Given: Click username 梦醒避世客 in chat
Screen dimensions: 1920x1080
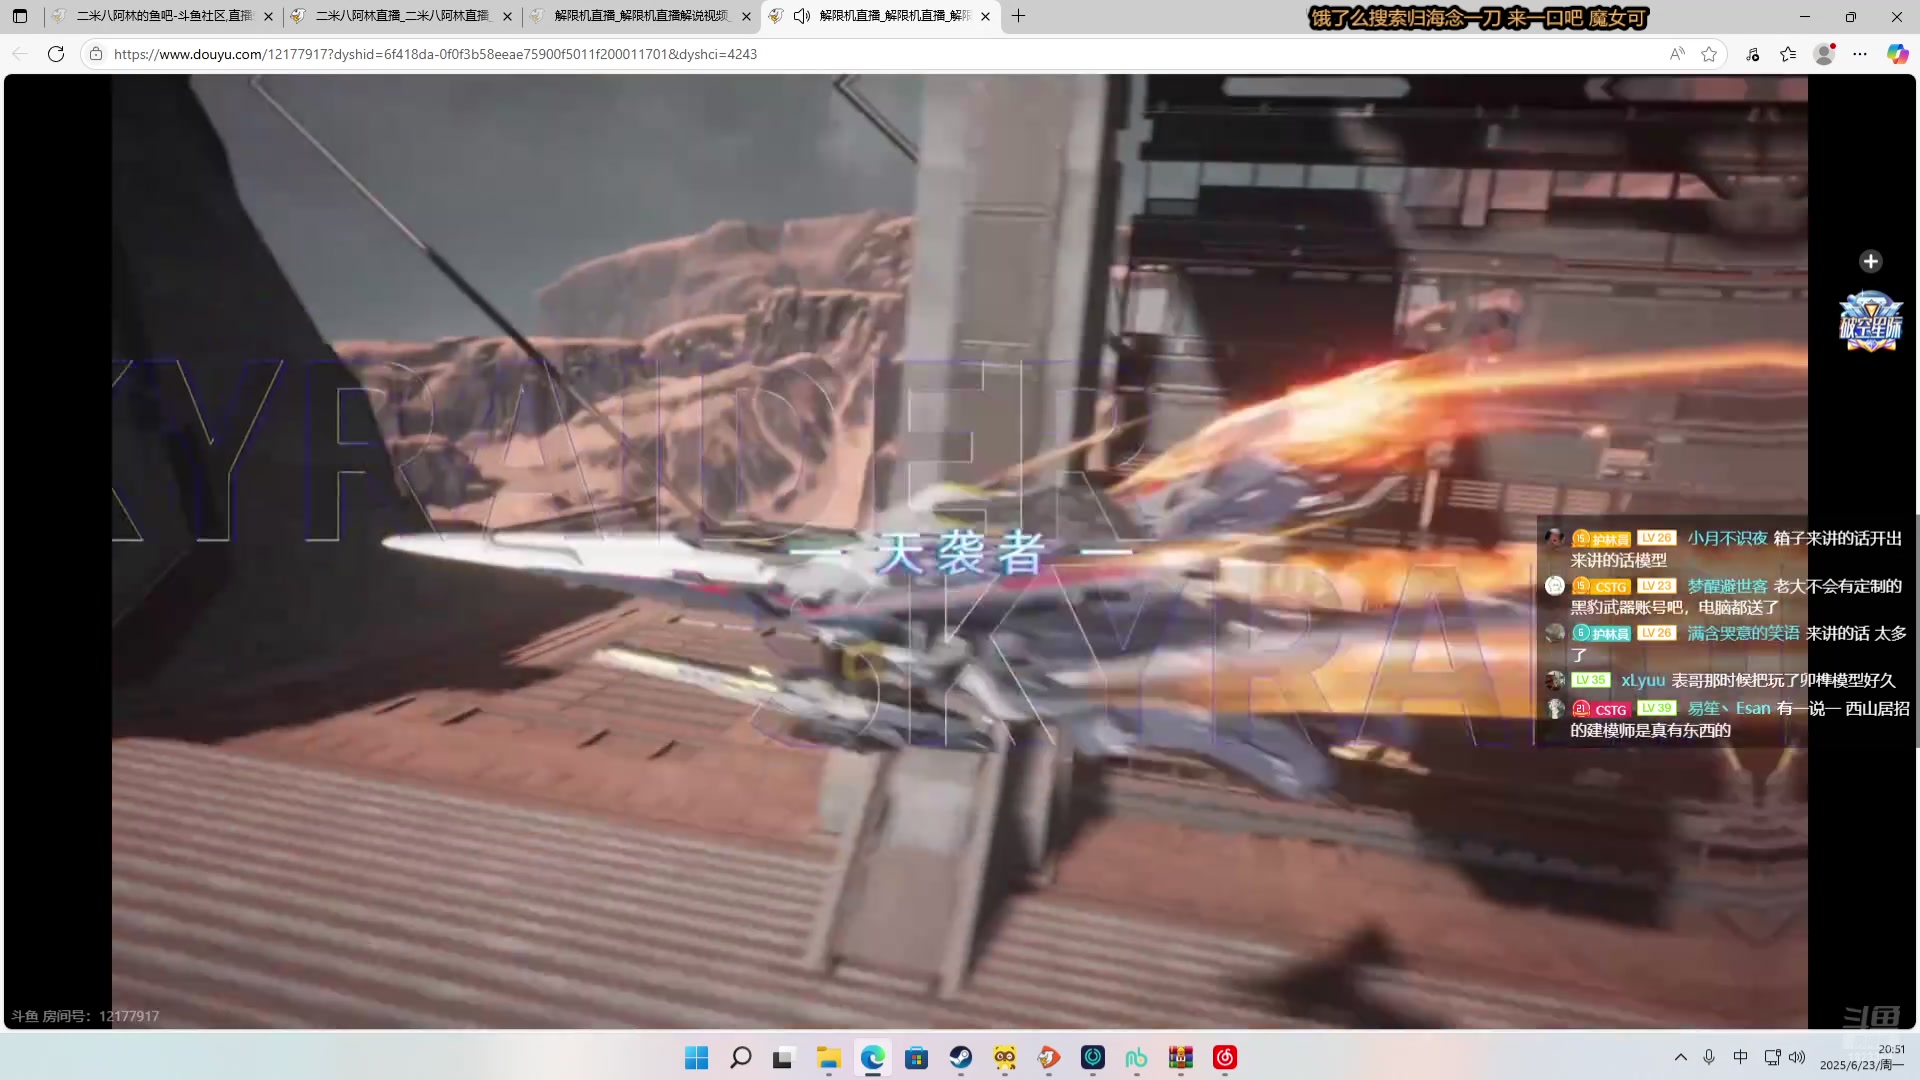Looking at the screenshot, I should pyautogui.click(x=1727, y=586).
